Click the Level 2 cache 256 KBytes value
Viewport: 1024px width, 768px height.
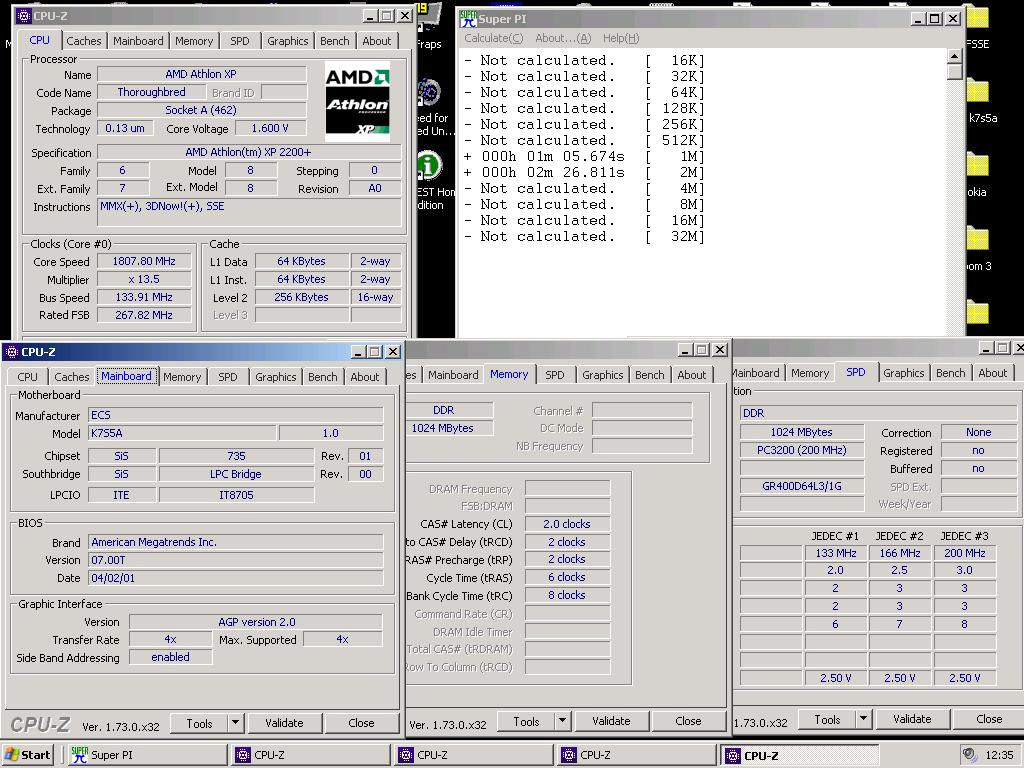pos(301,297)
